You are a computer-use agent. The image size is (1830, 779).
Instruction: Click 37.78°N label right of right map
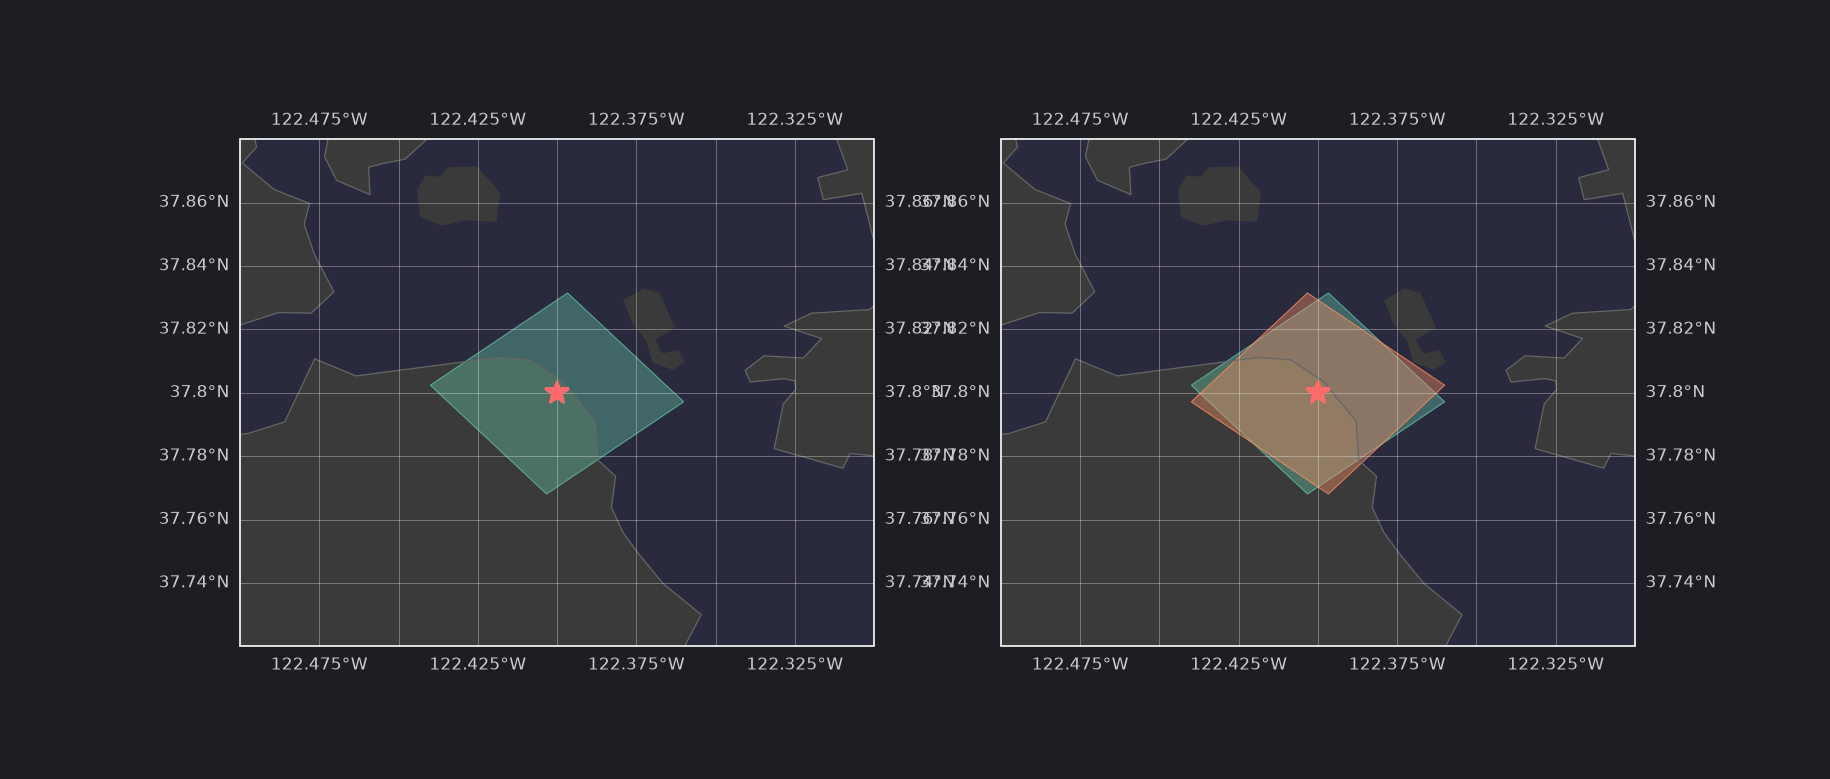coord(1681,456)
